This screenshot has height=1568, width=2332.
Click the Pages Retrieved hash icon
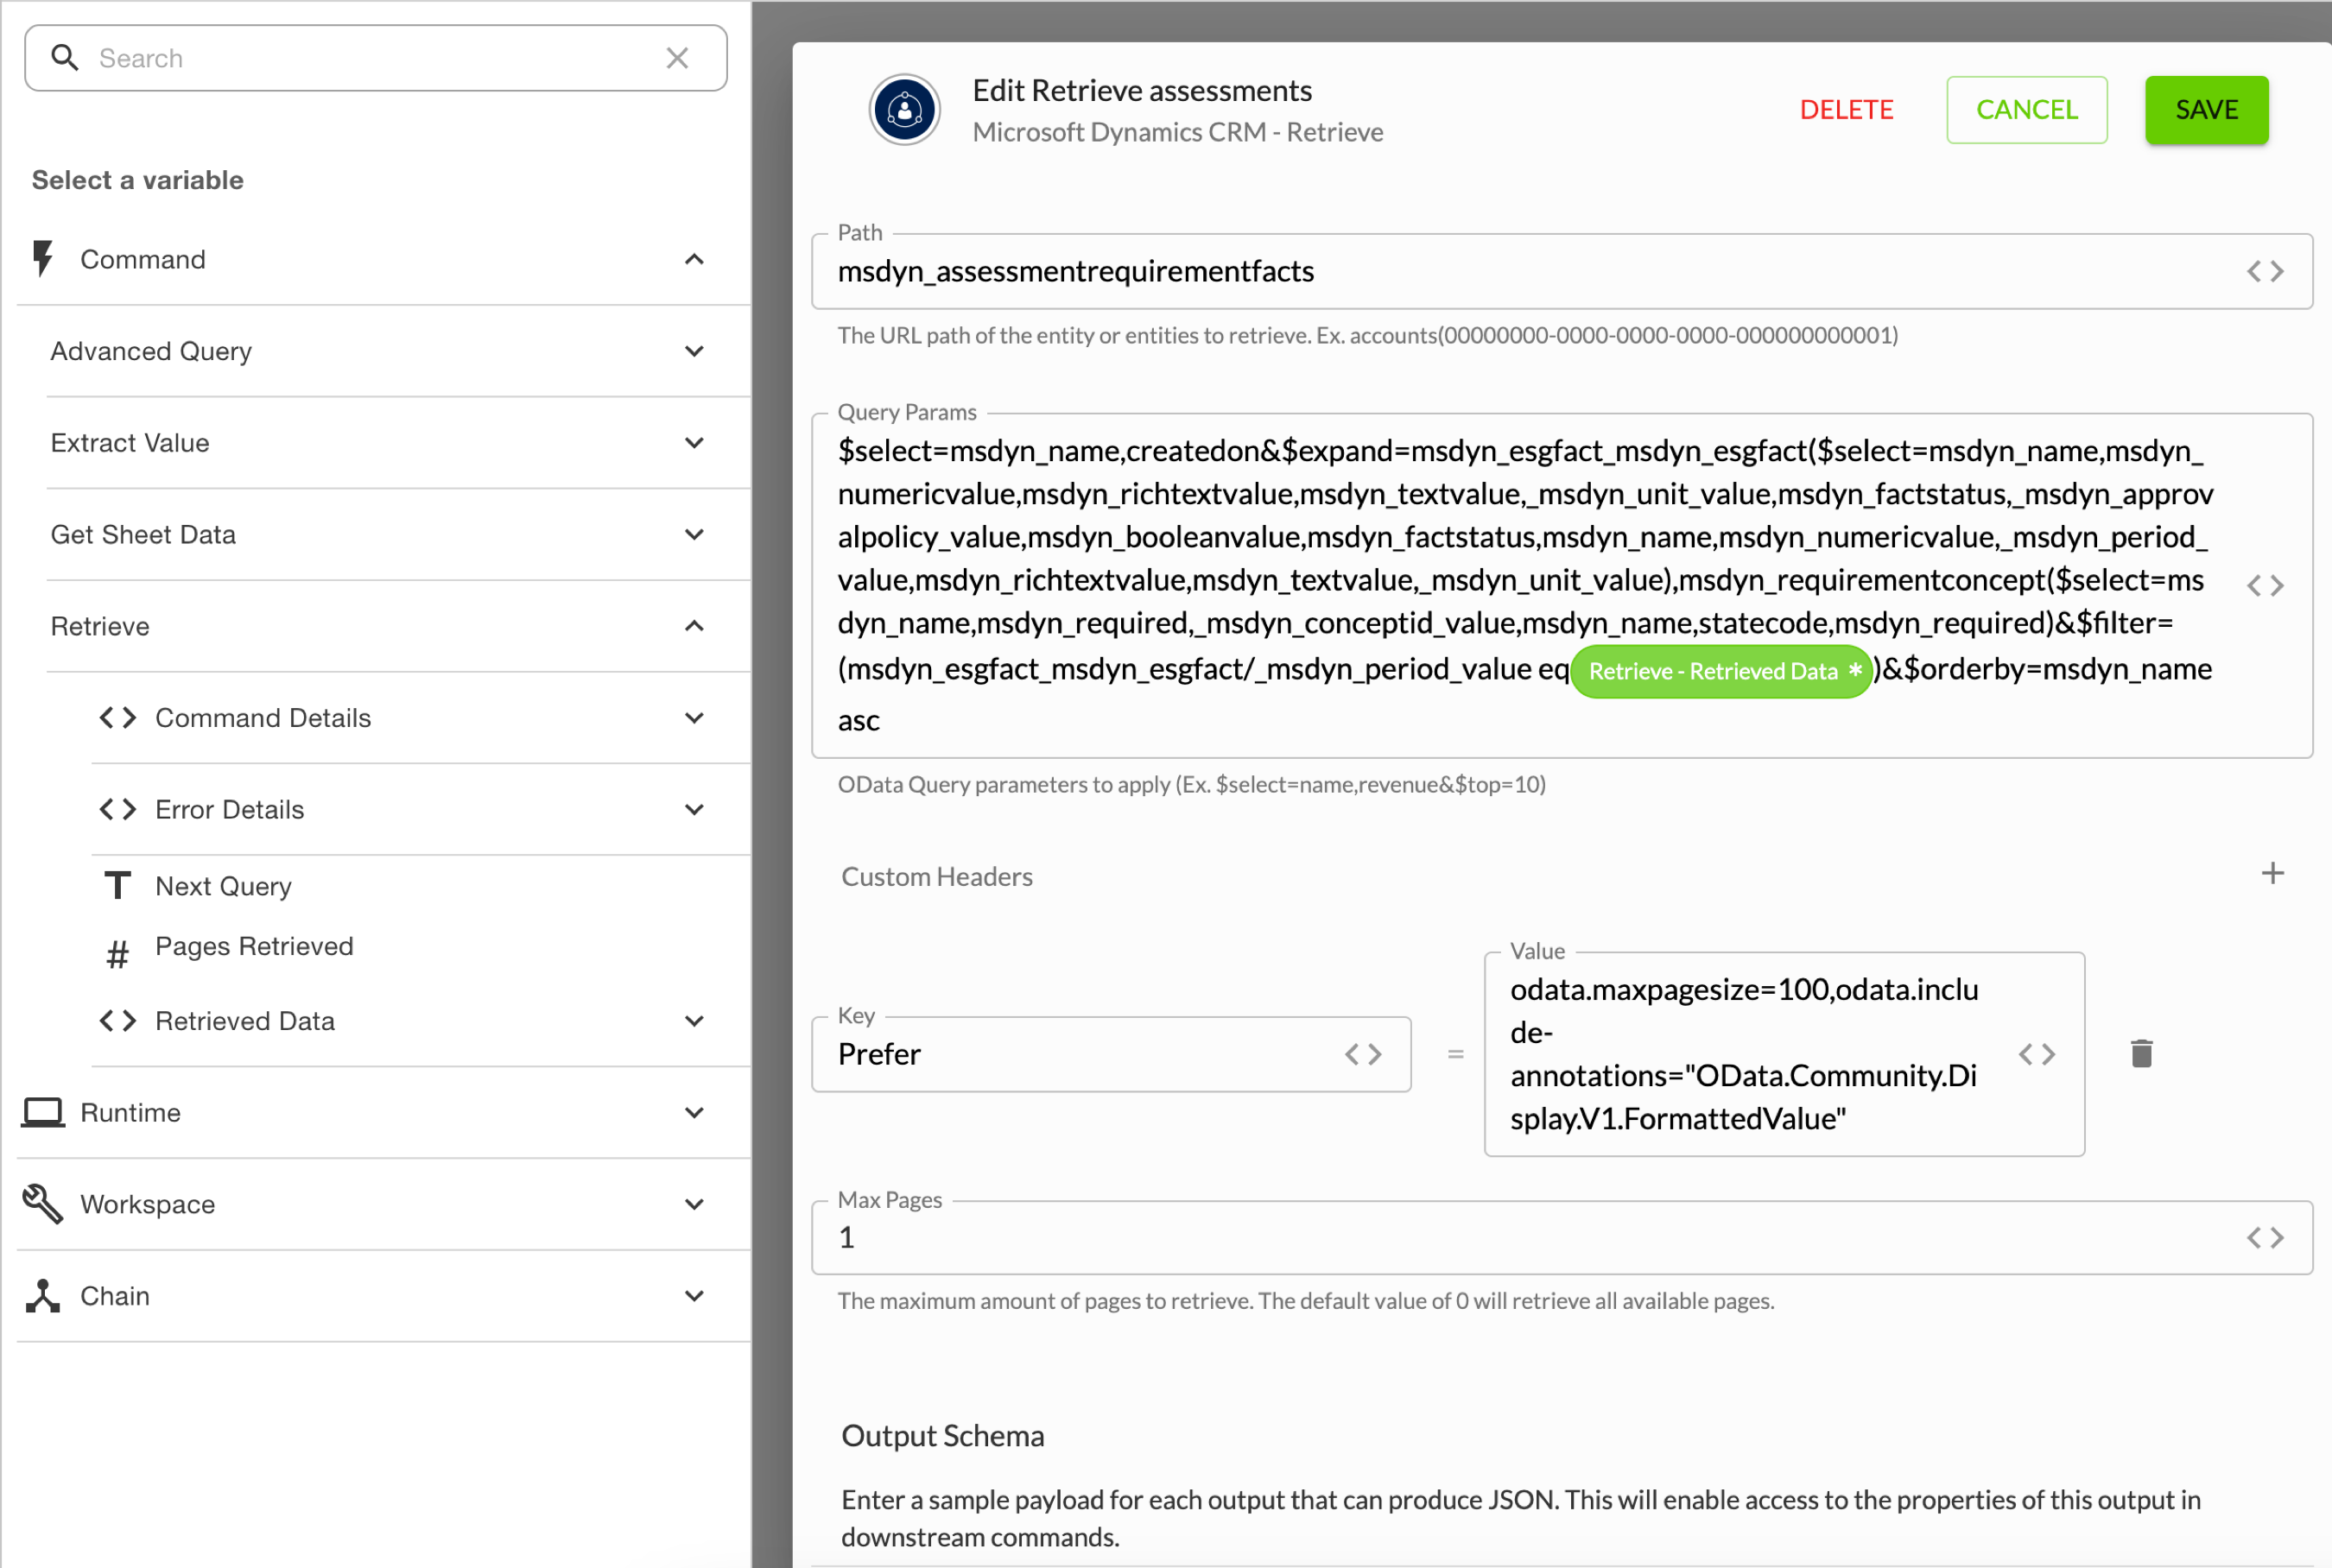click(x=117, y=955)
